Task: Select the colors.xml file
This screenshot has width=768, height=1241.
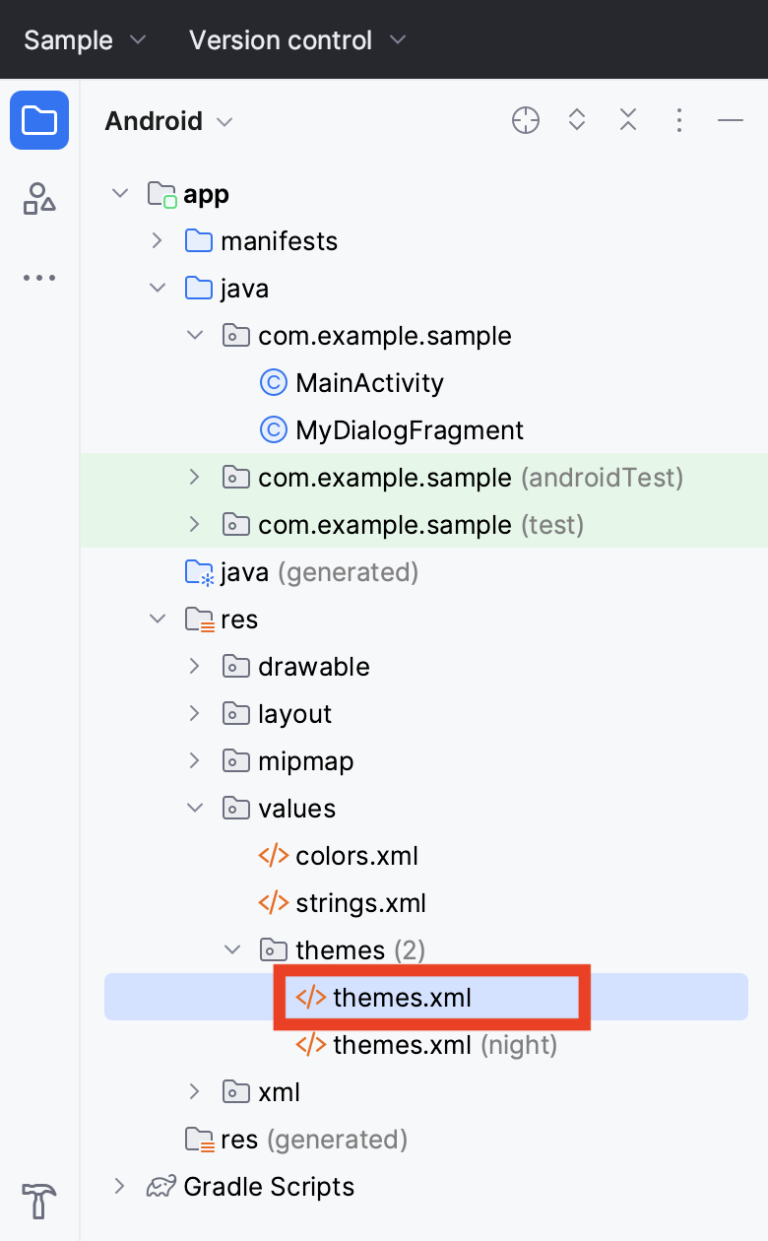Action: pyautogui.click(x=357, y=855)
